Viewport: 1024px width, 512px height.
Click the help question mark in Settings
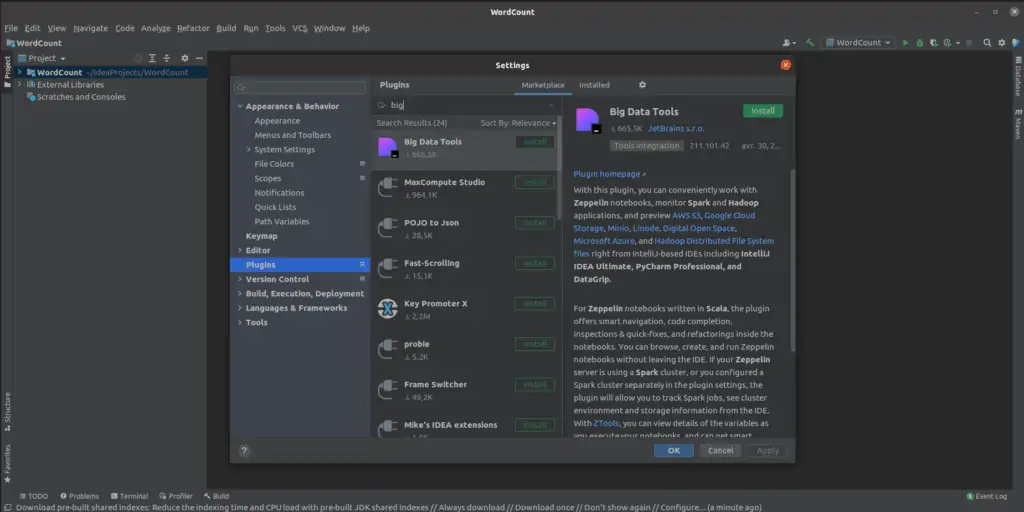pyautogui.click(x=244, y=451)
